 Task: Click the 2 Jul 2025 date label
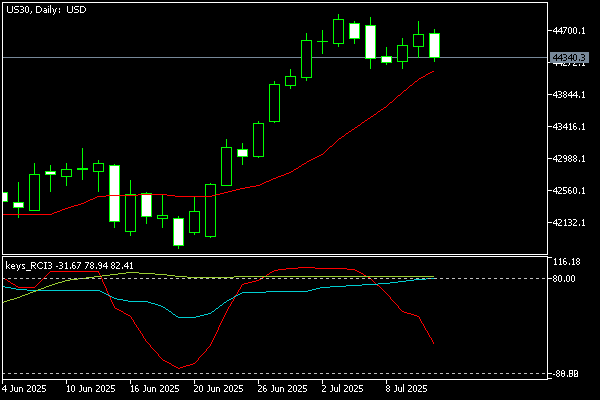coord(342,389)
